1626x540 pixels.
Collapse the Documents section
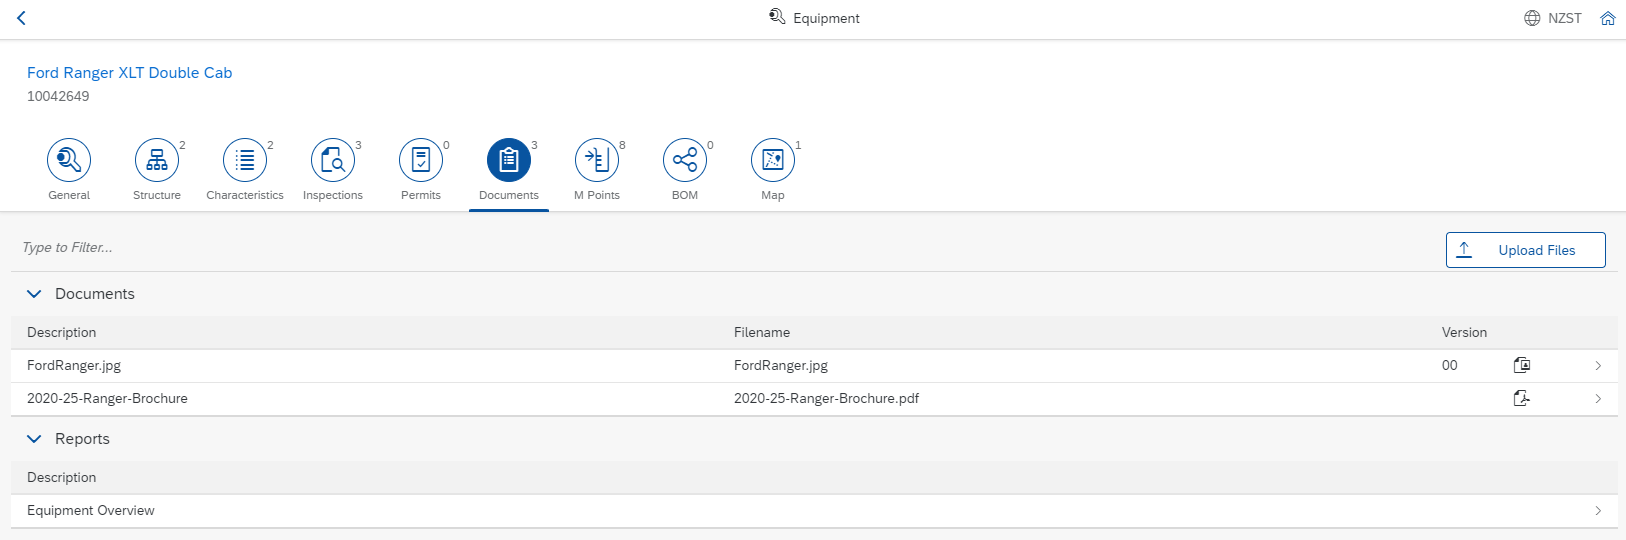34,294
